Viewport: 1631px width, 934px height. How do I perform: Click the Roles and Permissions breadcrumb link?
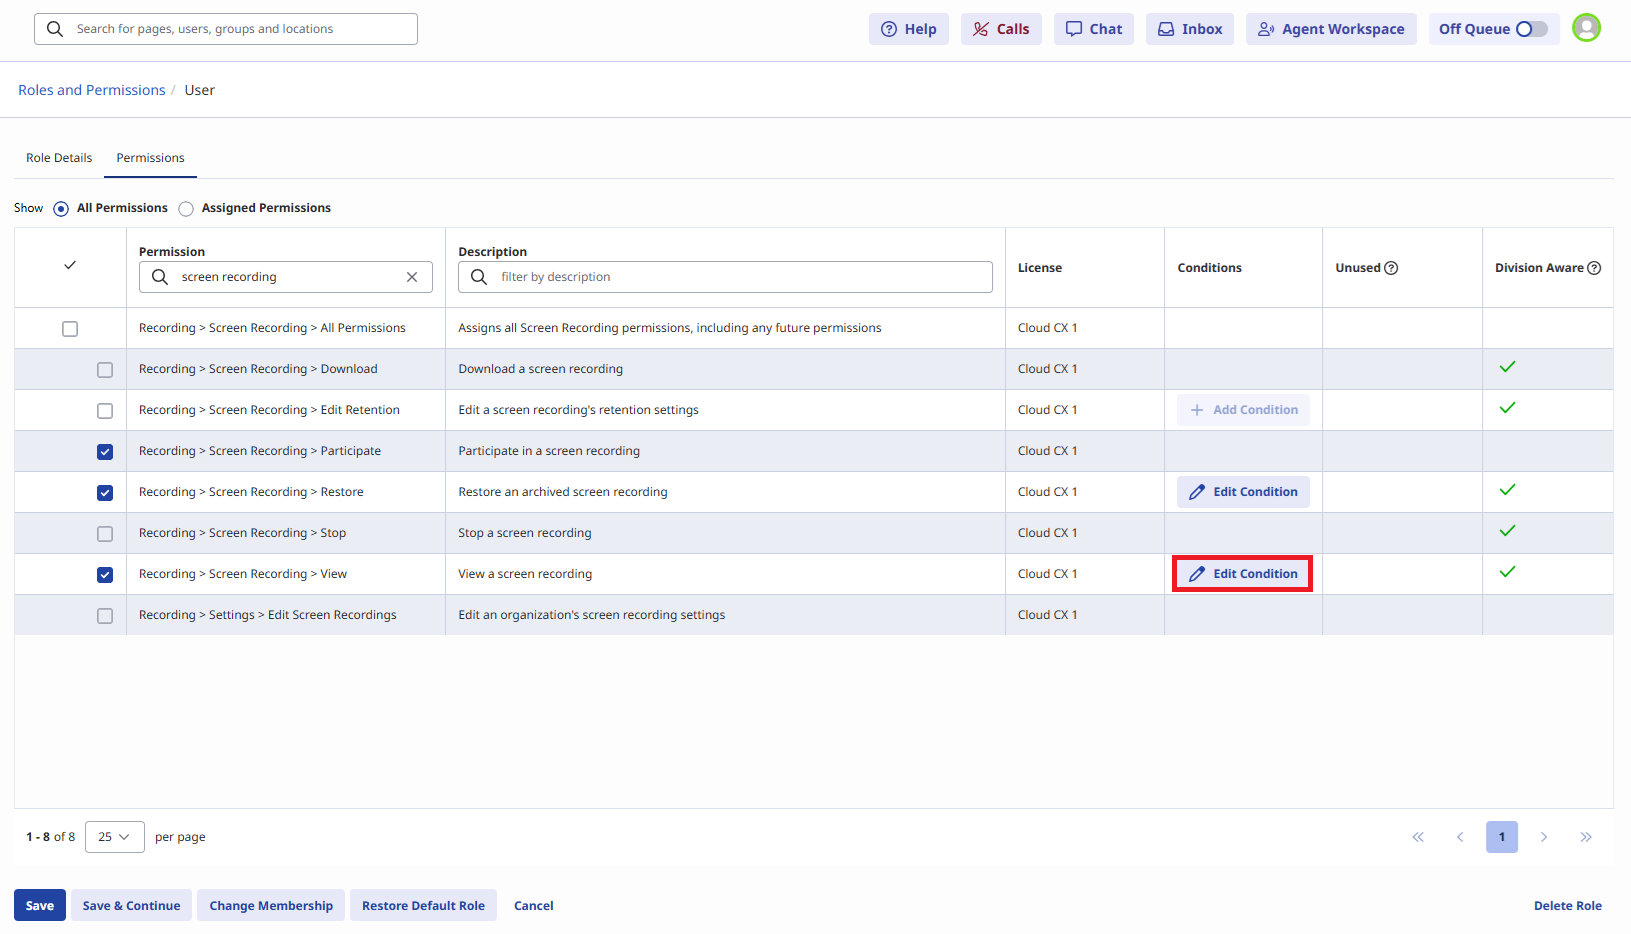92,90
